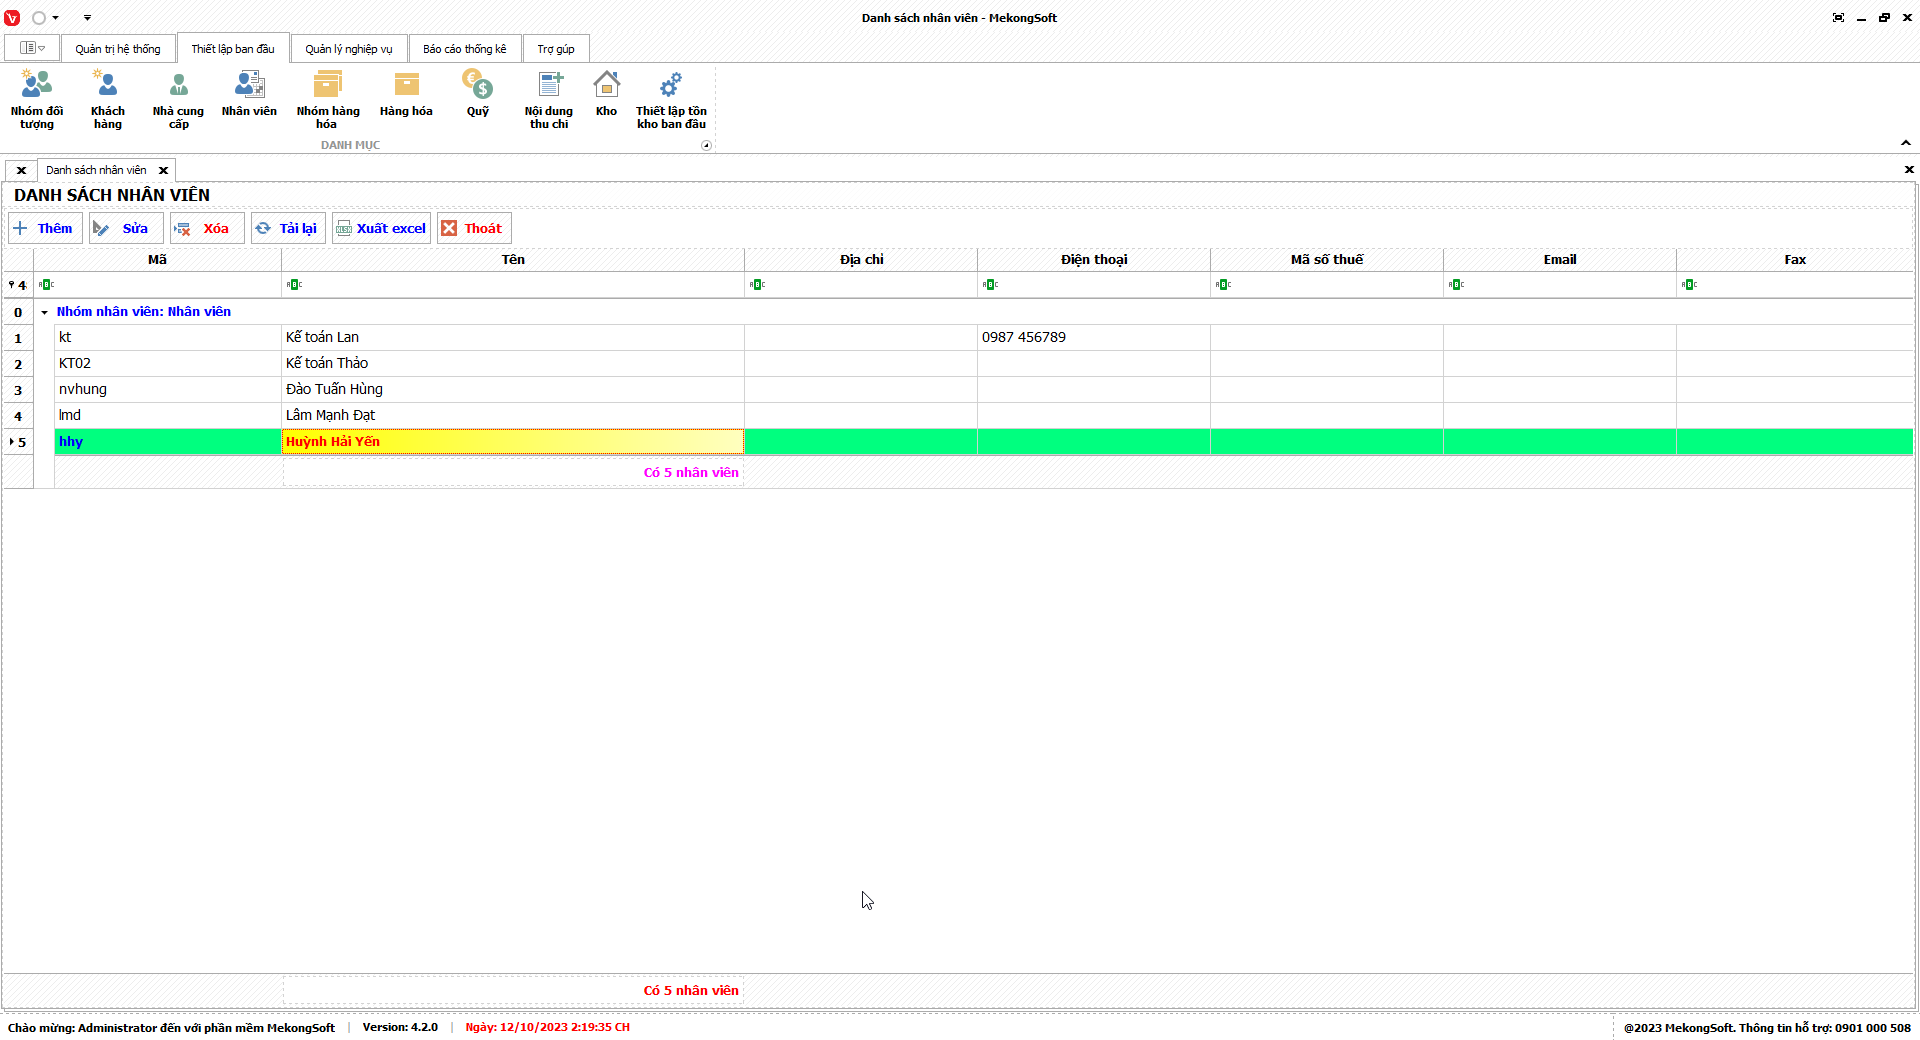Click the Tên column filter field
The height and width of the screenshot is (1040, 1920).
click(515, 285)
